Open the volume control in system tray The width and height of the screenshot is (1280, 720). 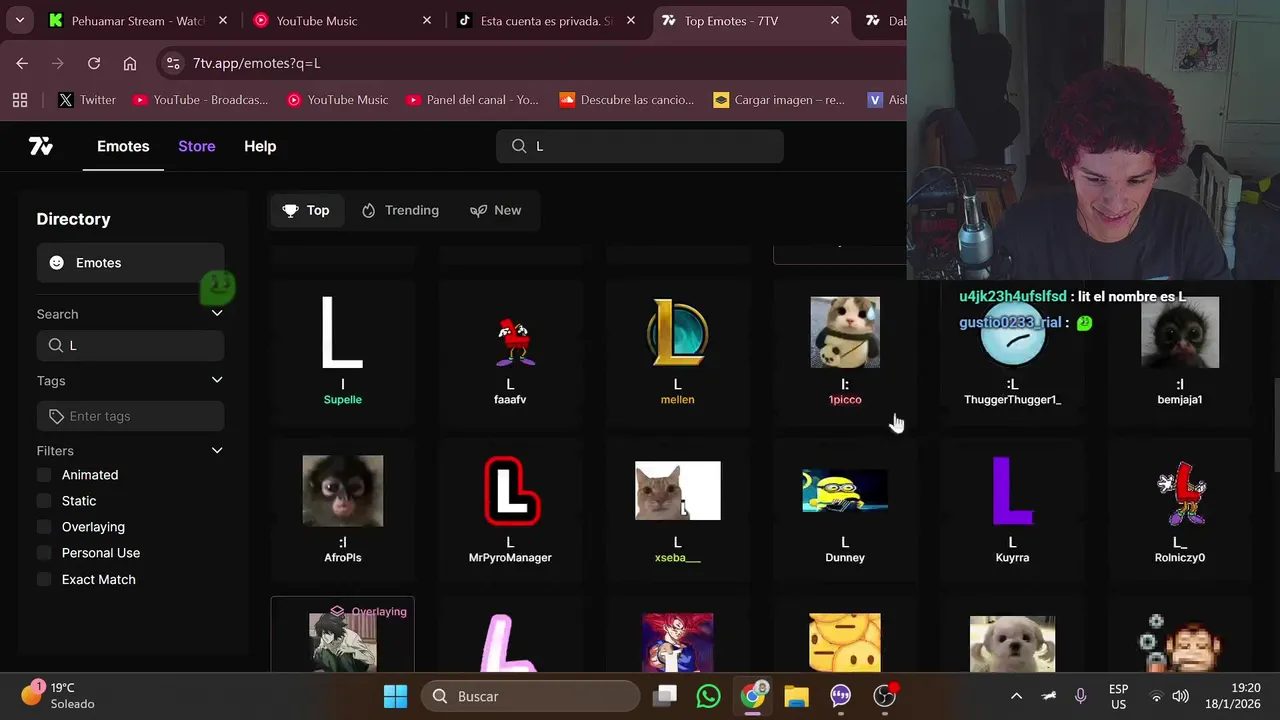coord(1180,696)
